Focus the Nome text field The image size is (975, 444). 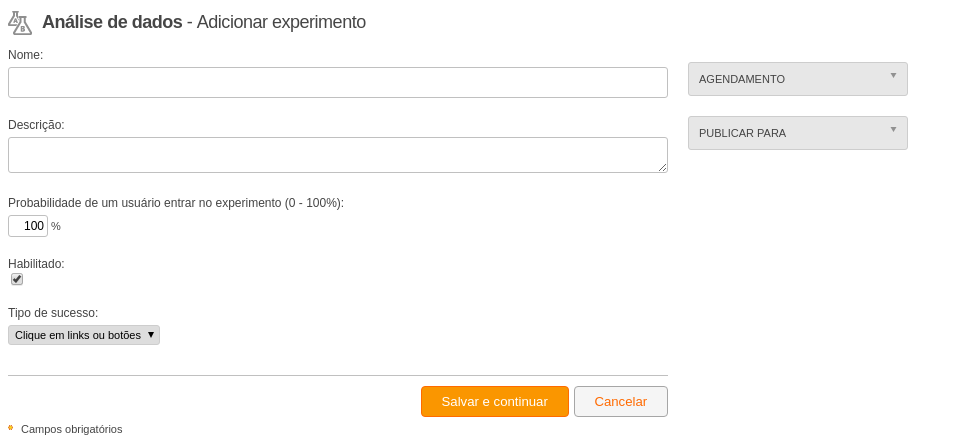[338, 83]
